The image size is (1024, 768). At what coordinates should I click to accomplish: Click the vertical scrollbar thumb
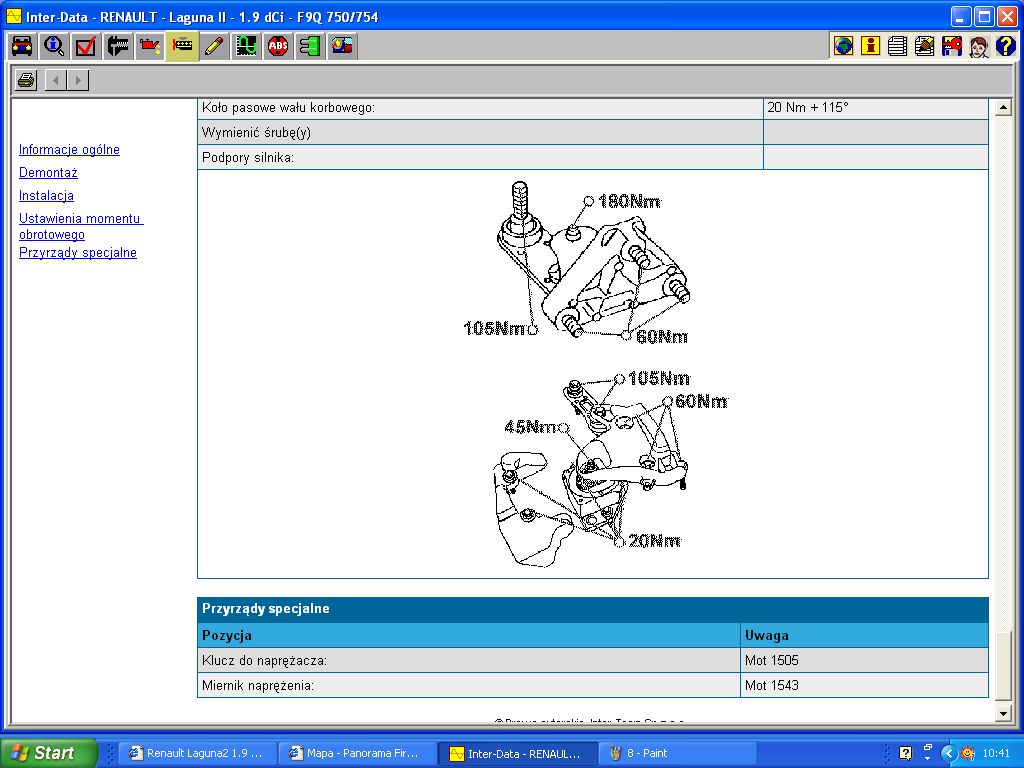[x=1003, y=667]
